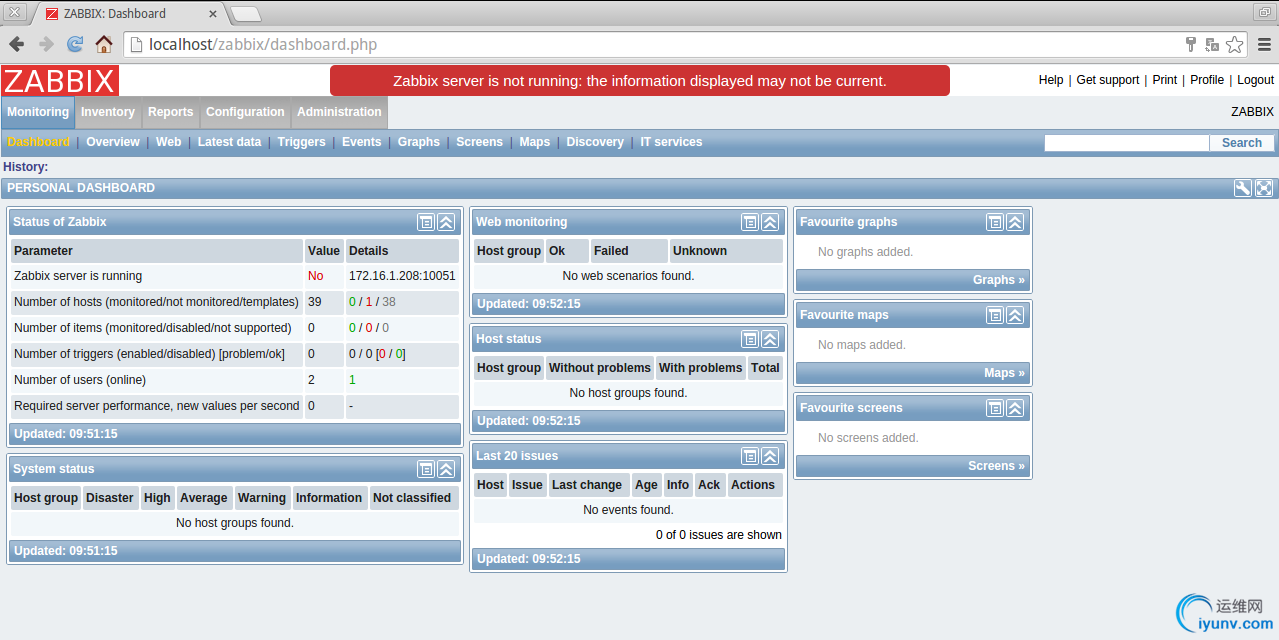
Task: Switch to the Configuration main tab
Action: click(245, 112)
